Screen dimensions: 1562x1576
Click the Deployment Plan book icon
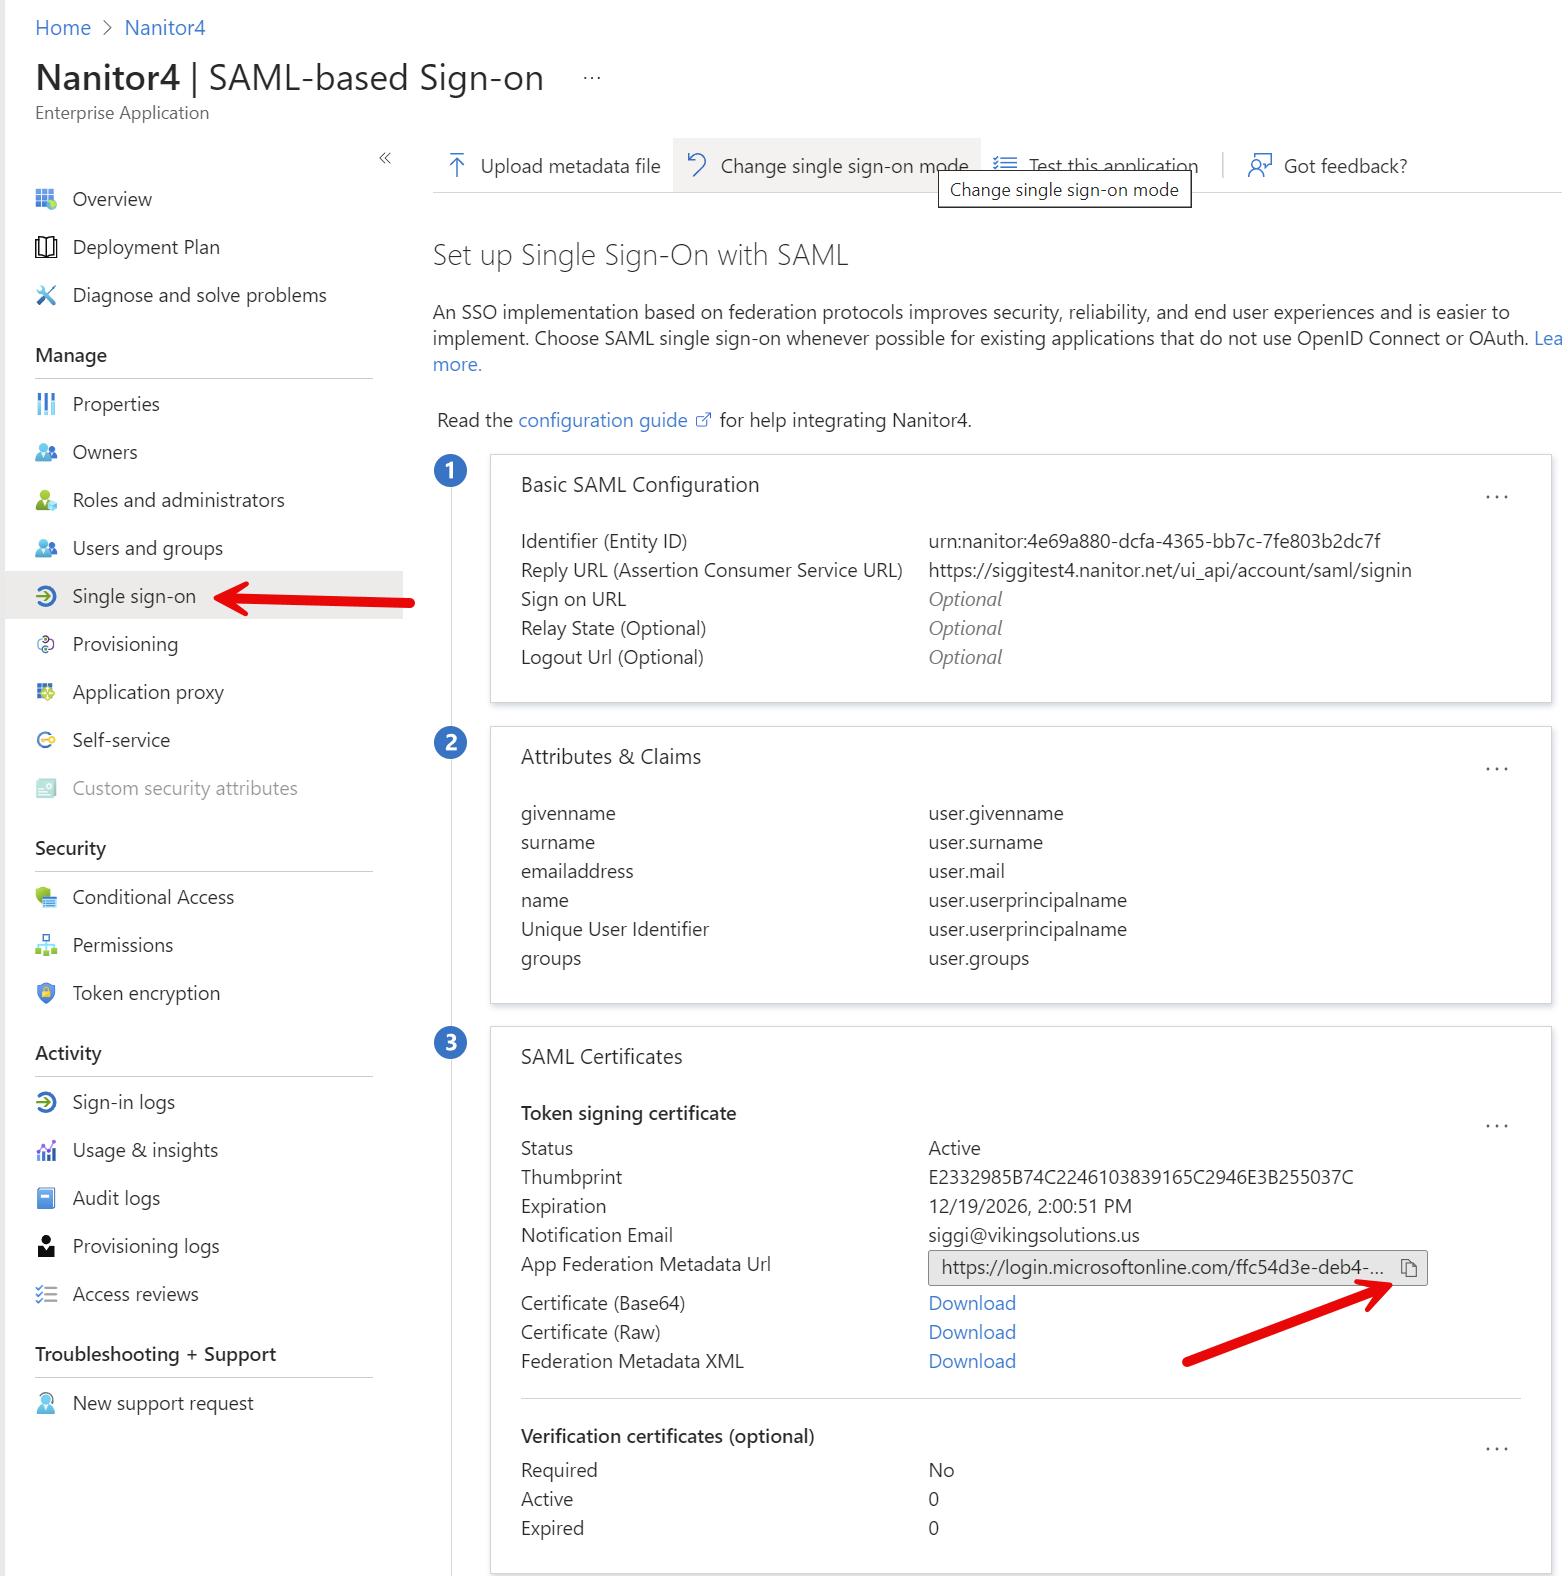(x=46, y=247)
